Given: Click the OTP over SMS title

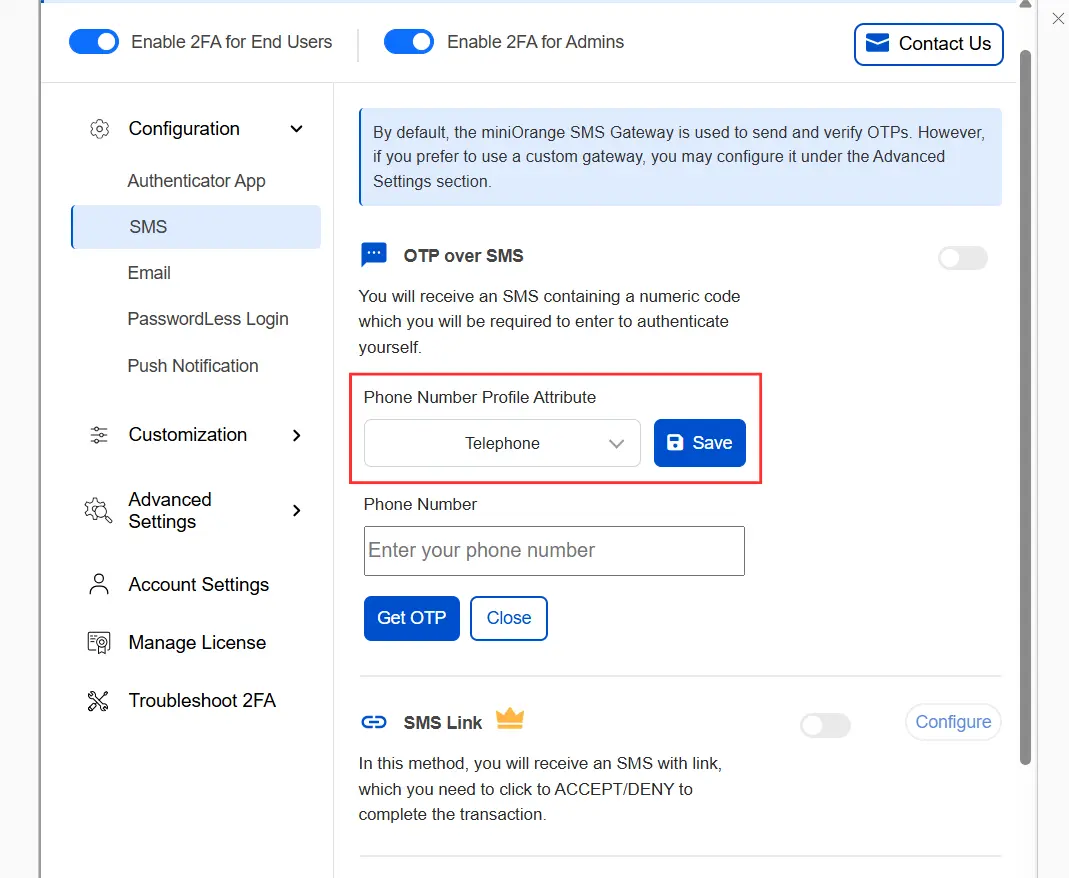Looking at the screenshot, I should click(x=464, y=256).
